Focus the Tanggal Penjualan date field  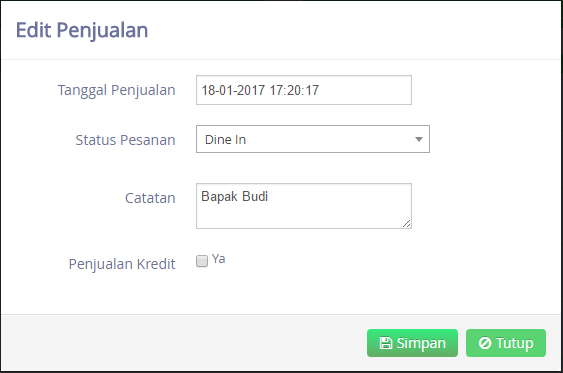304,90
